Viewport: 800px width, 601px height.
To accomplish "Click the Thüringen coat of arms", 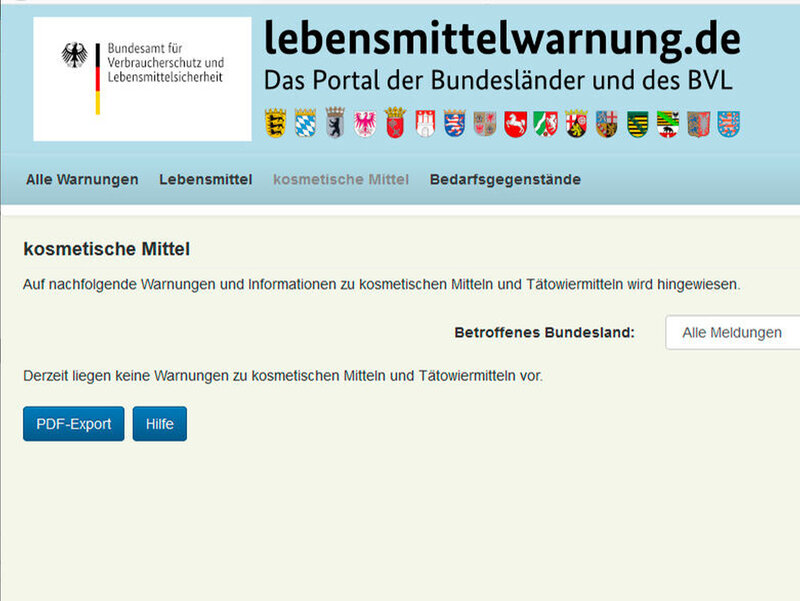I will (729, 124).
